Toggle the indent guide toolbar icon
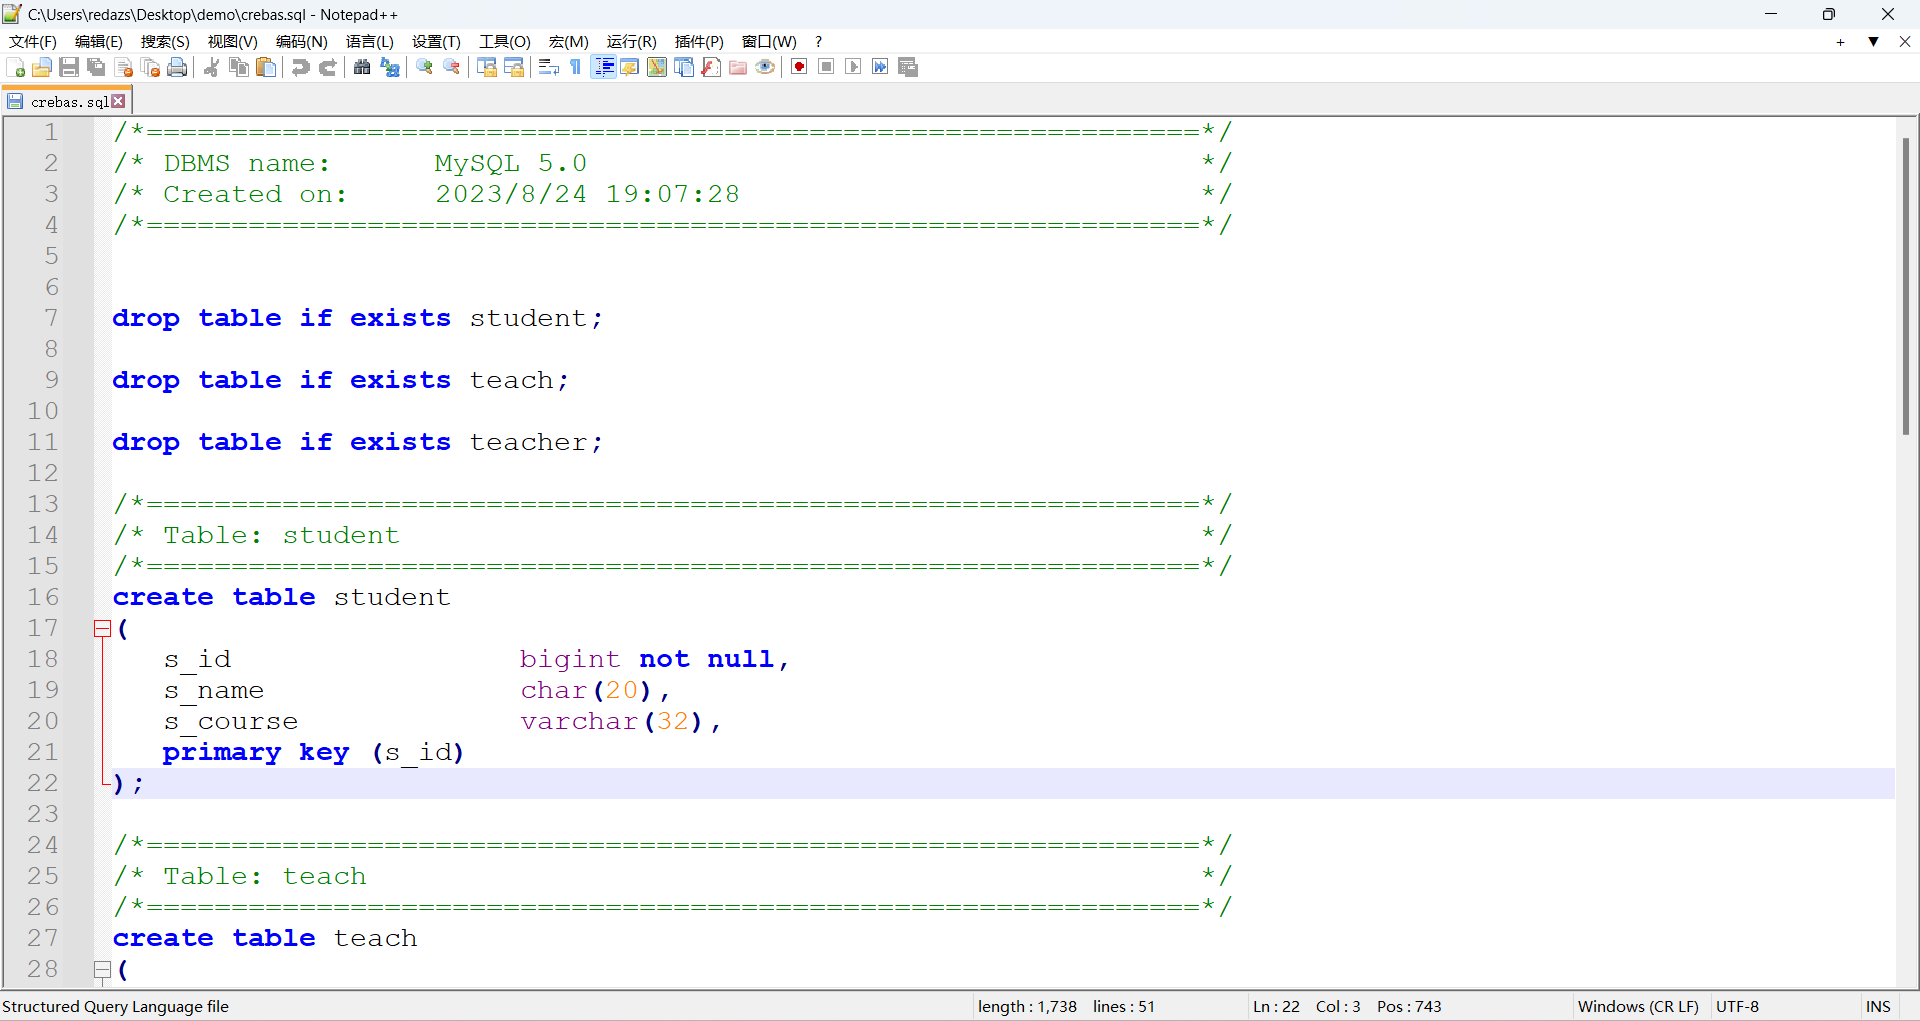 coord(603,67)
